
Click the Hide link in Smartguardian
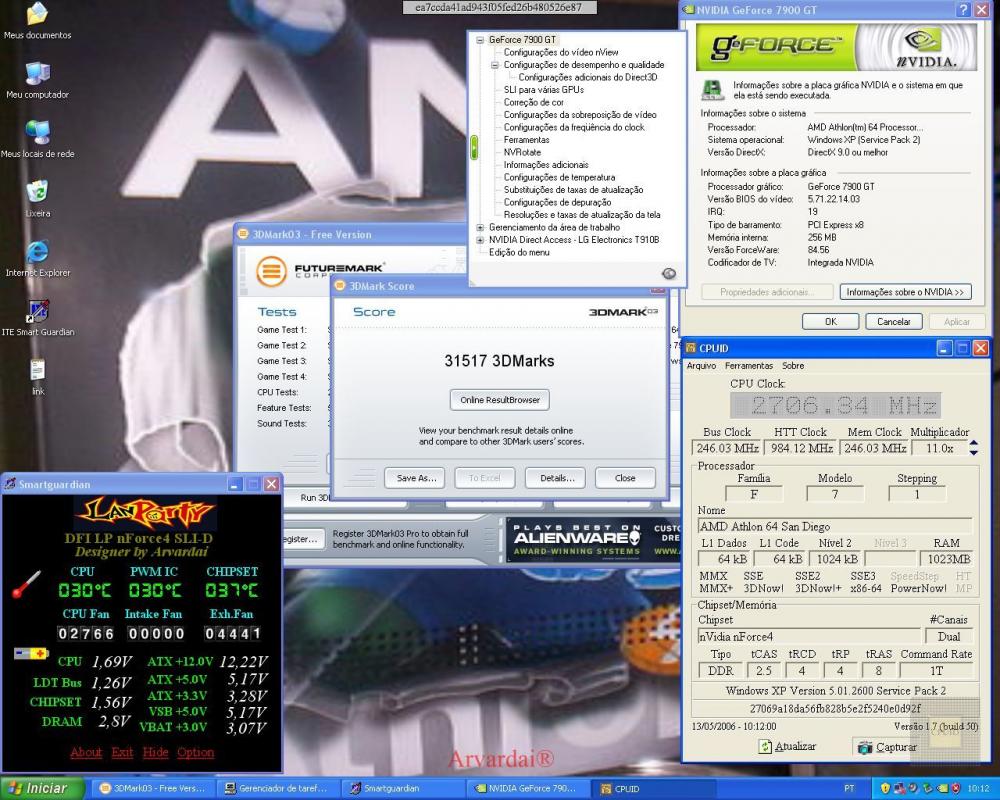155,752
